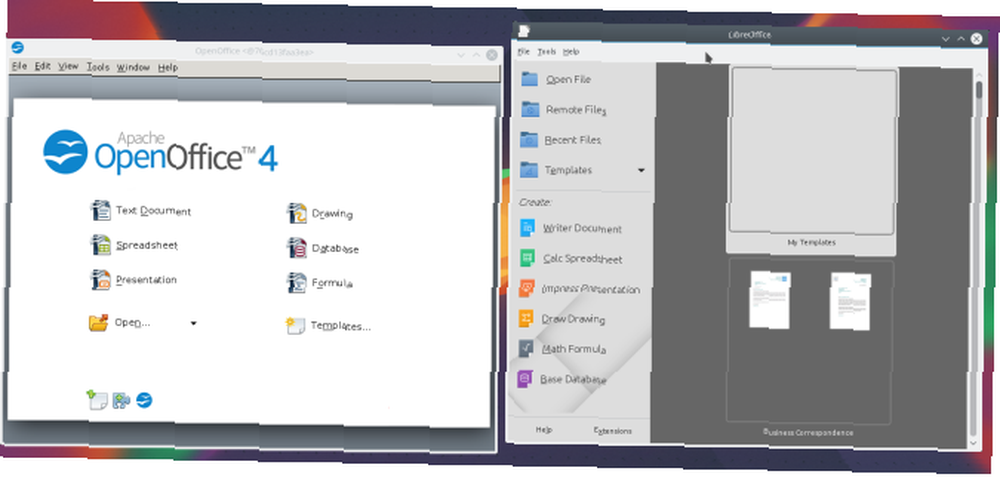Click the round OpenOffice info icon at bottom

(144, 400)
